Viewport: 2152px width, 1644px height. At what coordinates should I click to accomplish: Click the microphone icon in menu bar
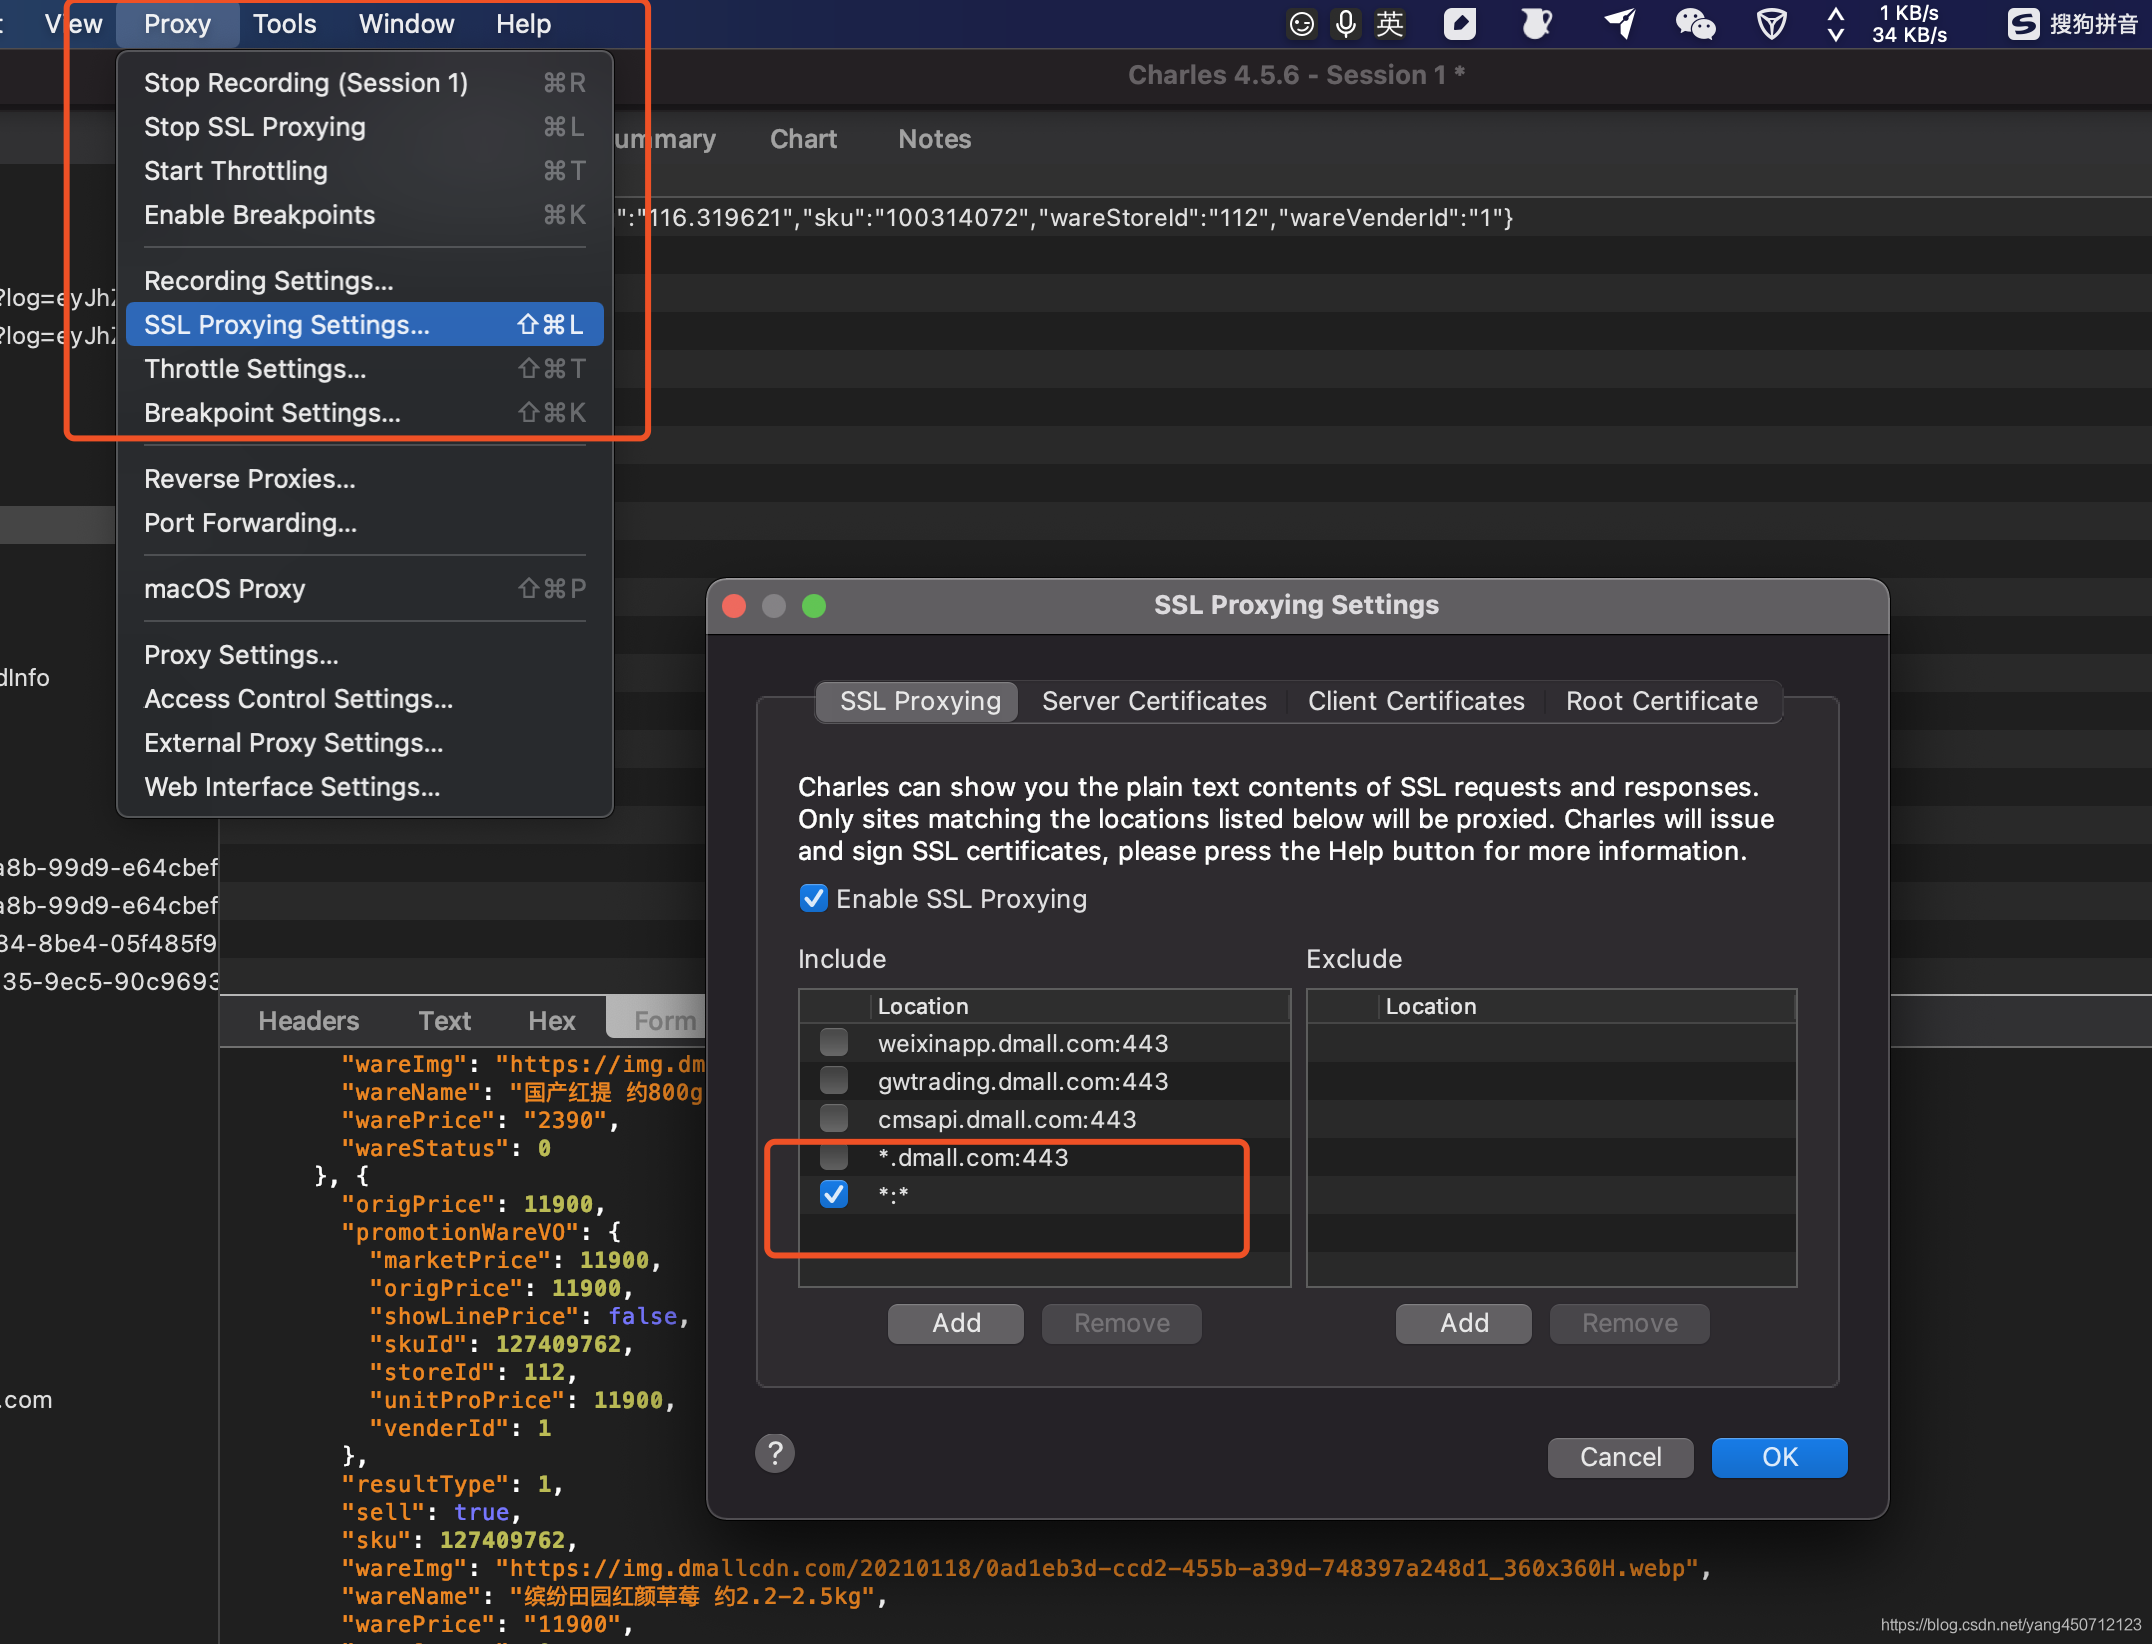(x=1346, y=23)
